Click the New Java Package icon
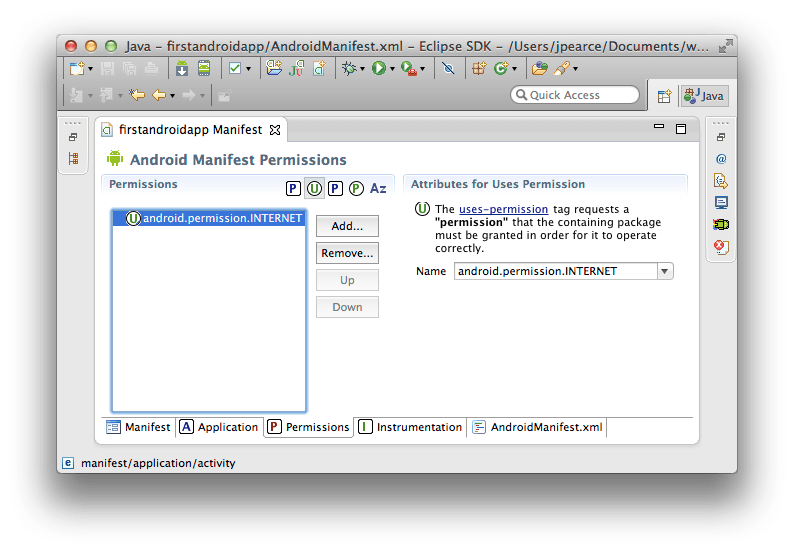The width and height of the screenshot is (794, 552). 479,68
